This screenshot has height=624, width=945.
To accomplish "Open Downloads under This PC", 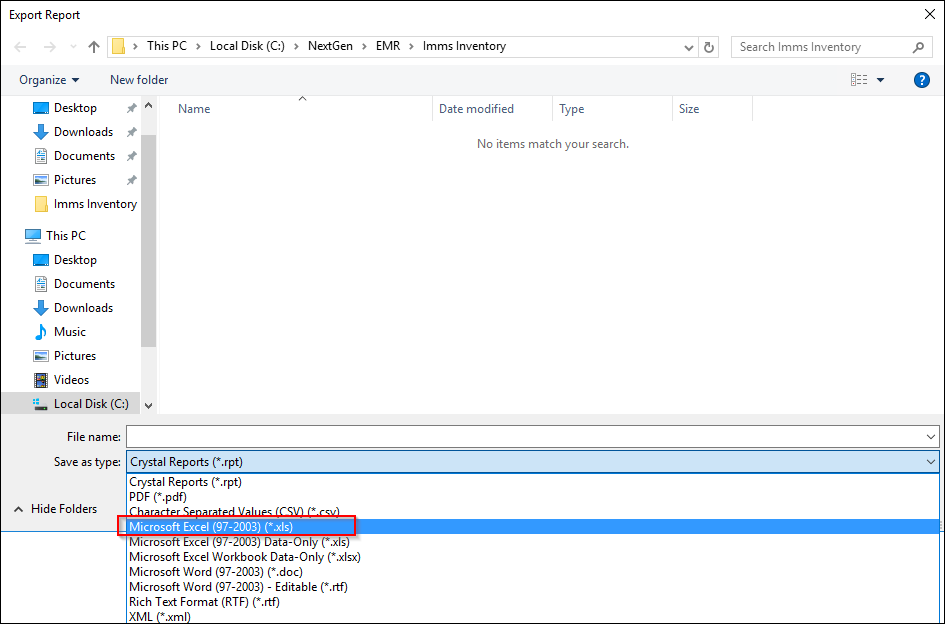I will tap(83, 308).
